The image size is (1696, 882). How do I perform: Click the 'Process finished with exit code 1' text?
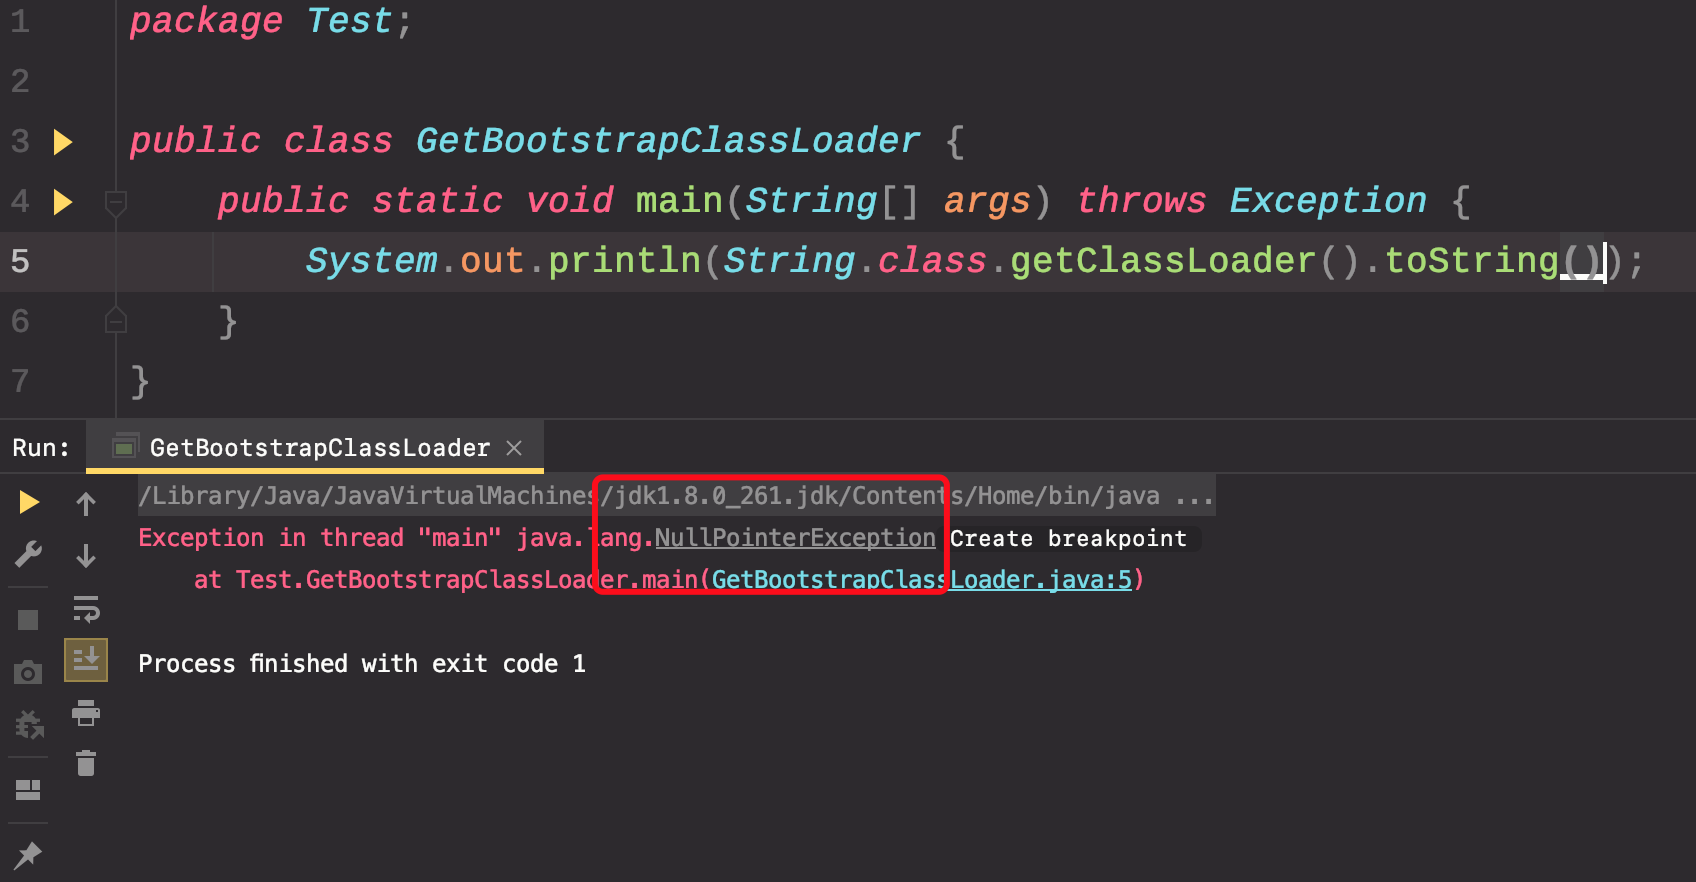[362, 664]
